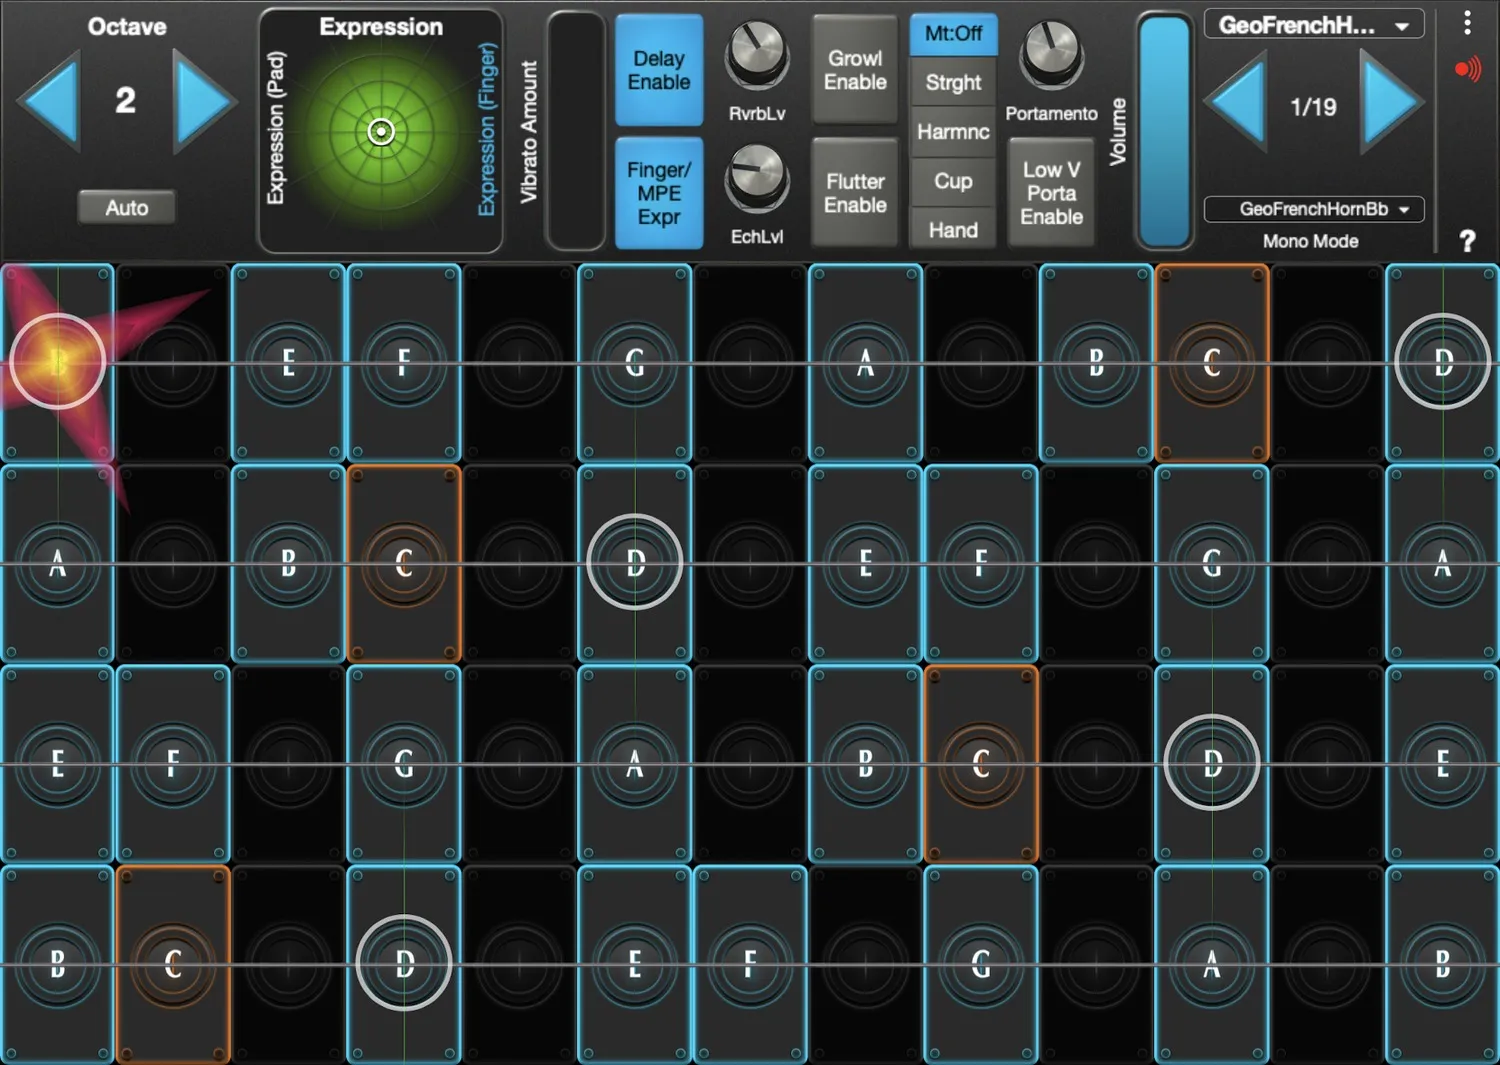
Task: Select the Cup mute option
Action: pyautogui.click(x=953, y=181)
